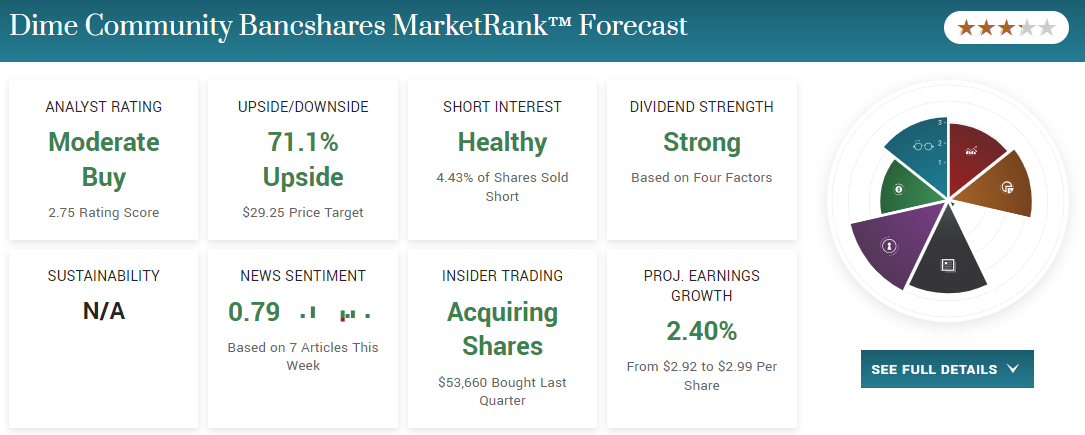Click the newspaper icon in the dark gray segment
Screen dimensions: 1085x435
pyautogui.click(x=948, y=265)
